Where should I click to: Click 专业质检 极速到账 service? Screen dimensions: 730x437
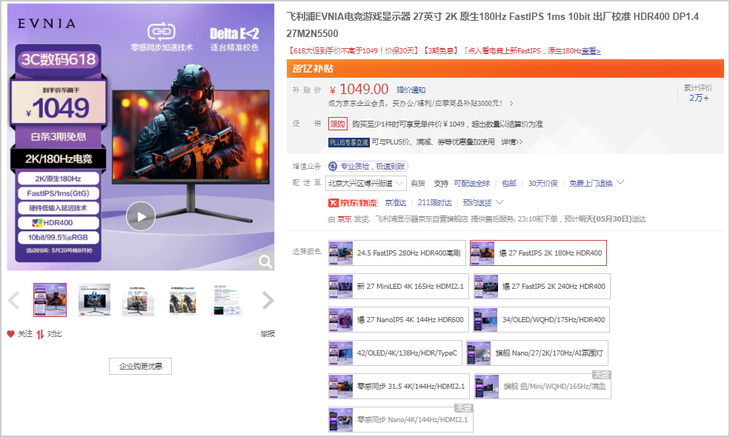click(368, 166)
